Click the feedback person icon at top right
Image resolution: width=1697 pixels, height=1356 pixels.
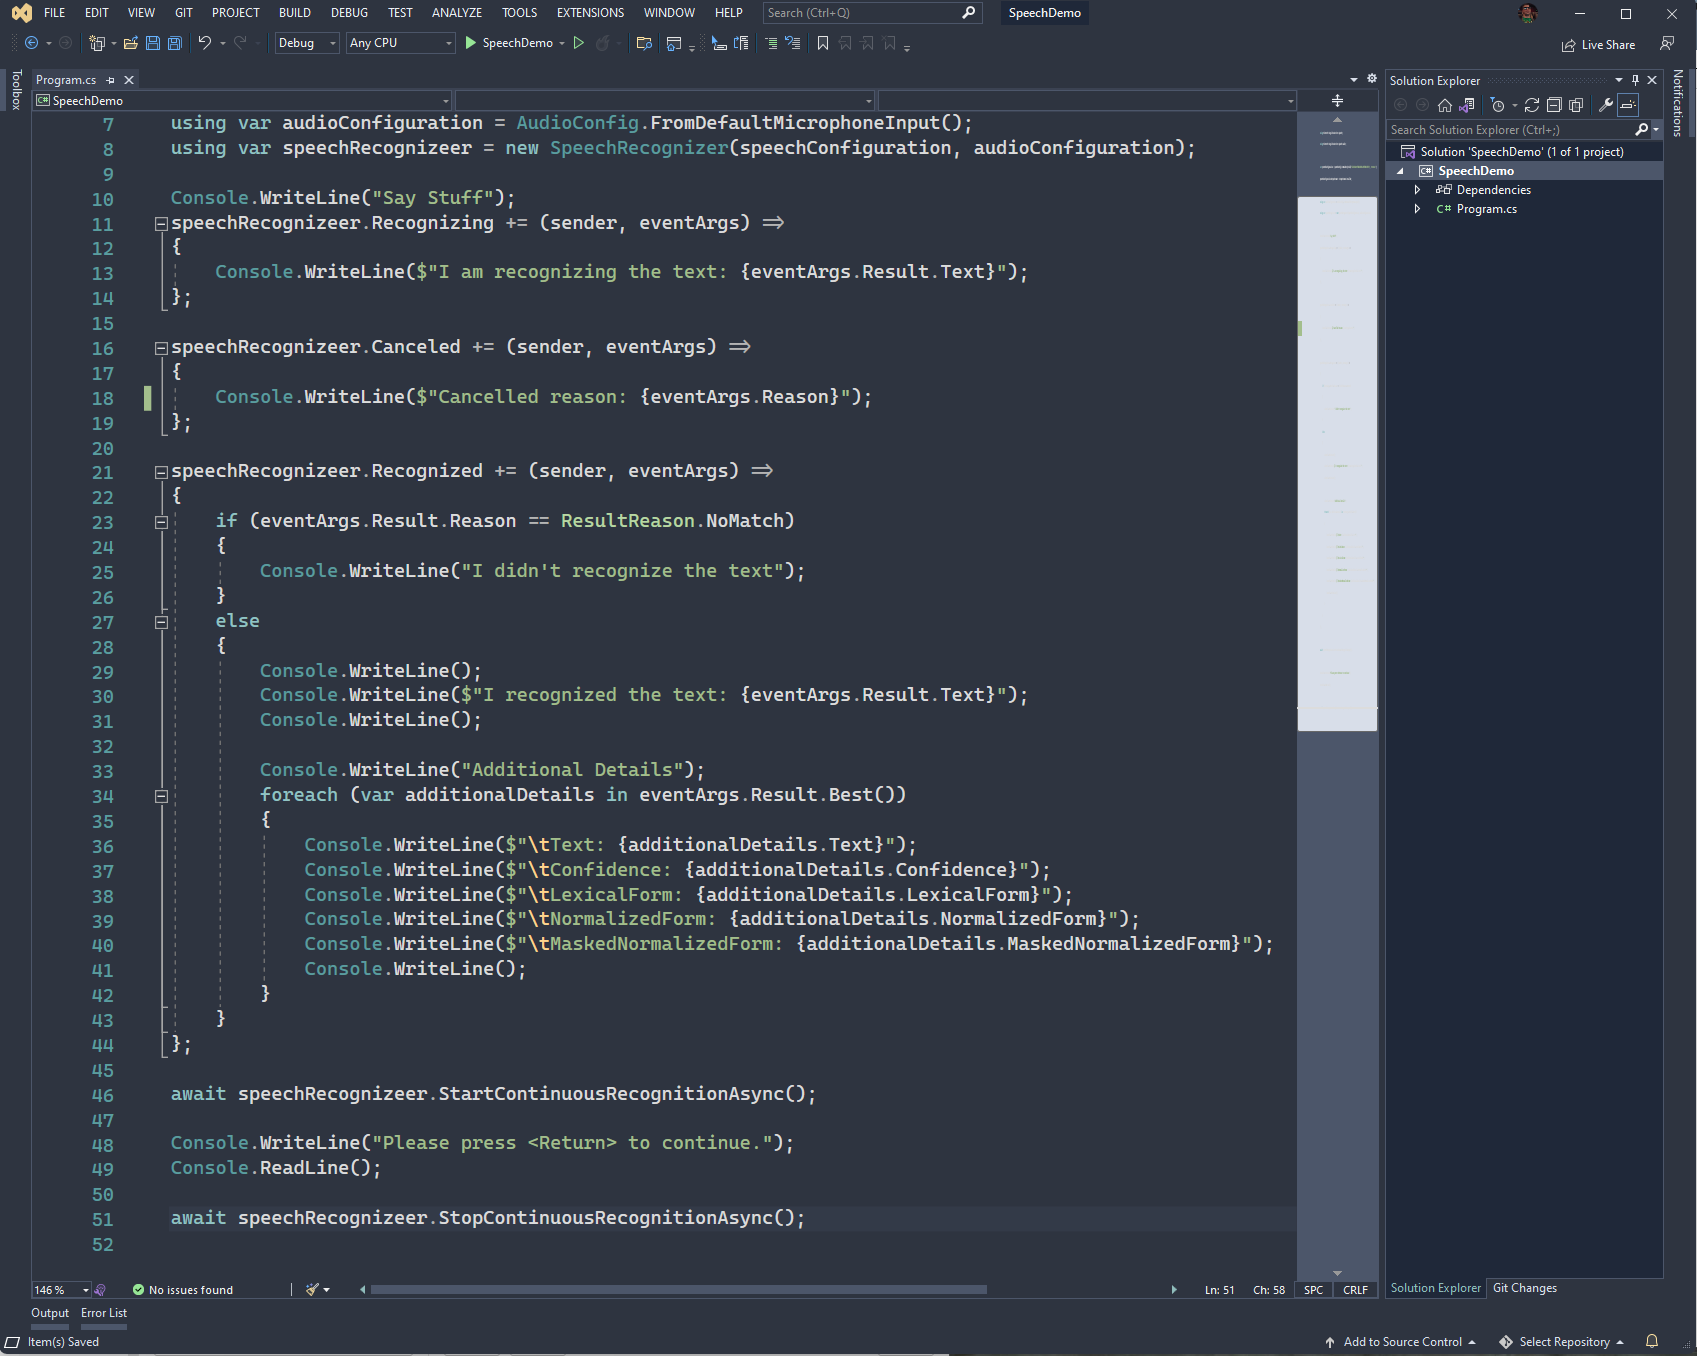[1667, 43]
